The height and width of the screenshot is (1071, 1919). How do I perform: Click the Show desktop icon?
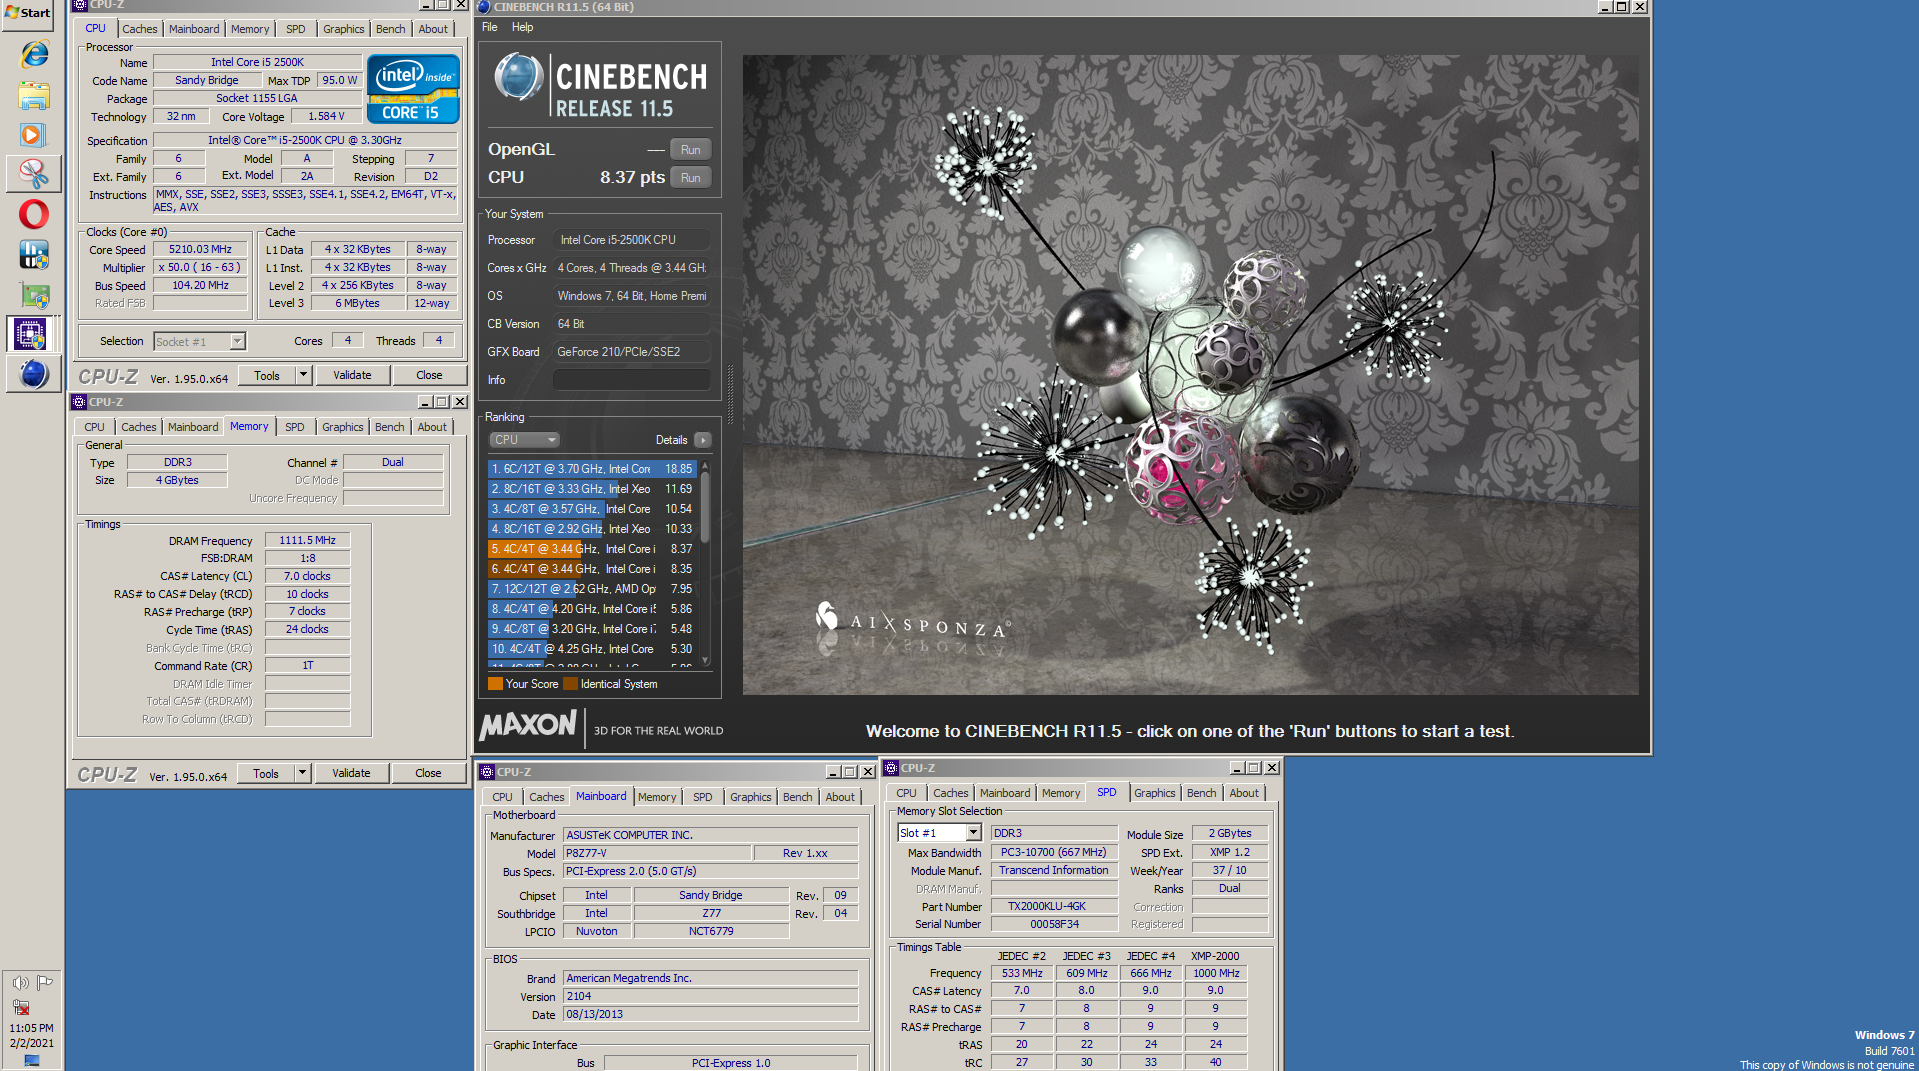(x=32, y=1060)
